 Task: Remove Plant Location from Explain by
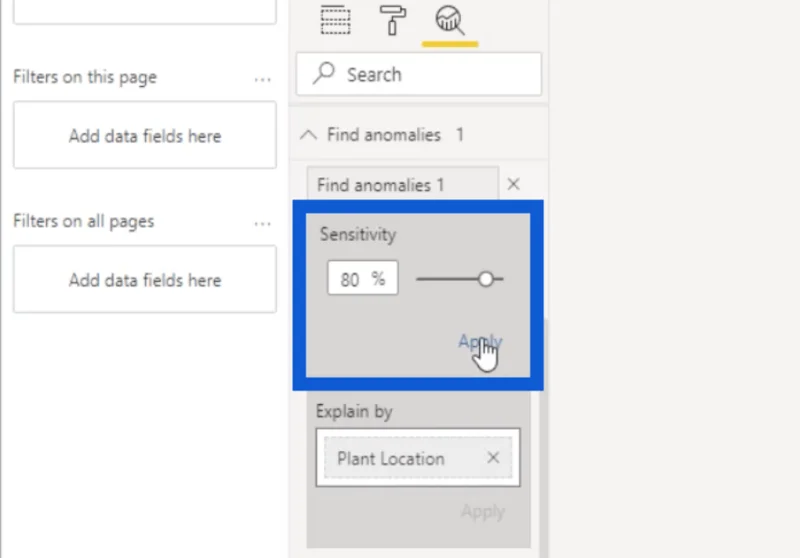pos(493,458)
